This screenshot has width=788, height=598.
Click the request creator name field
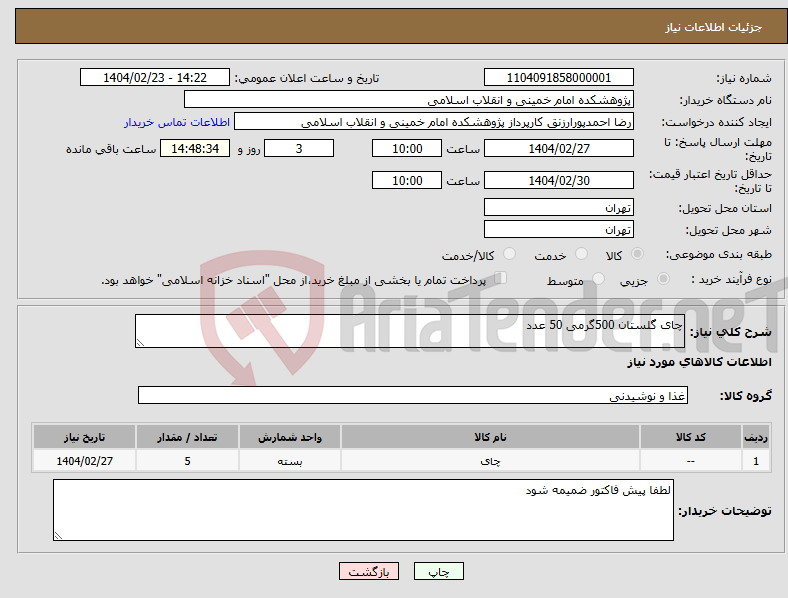click(x=434, y=122)
